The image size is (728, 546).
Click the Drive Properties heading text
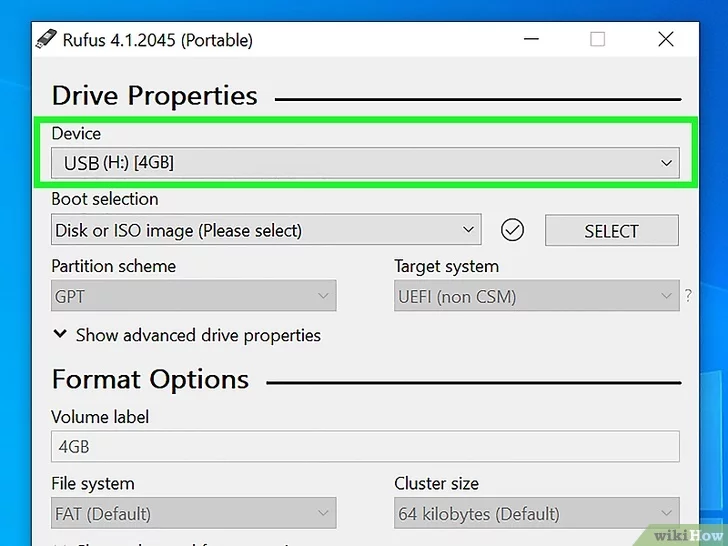155,96
